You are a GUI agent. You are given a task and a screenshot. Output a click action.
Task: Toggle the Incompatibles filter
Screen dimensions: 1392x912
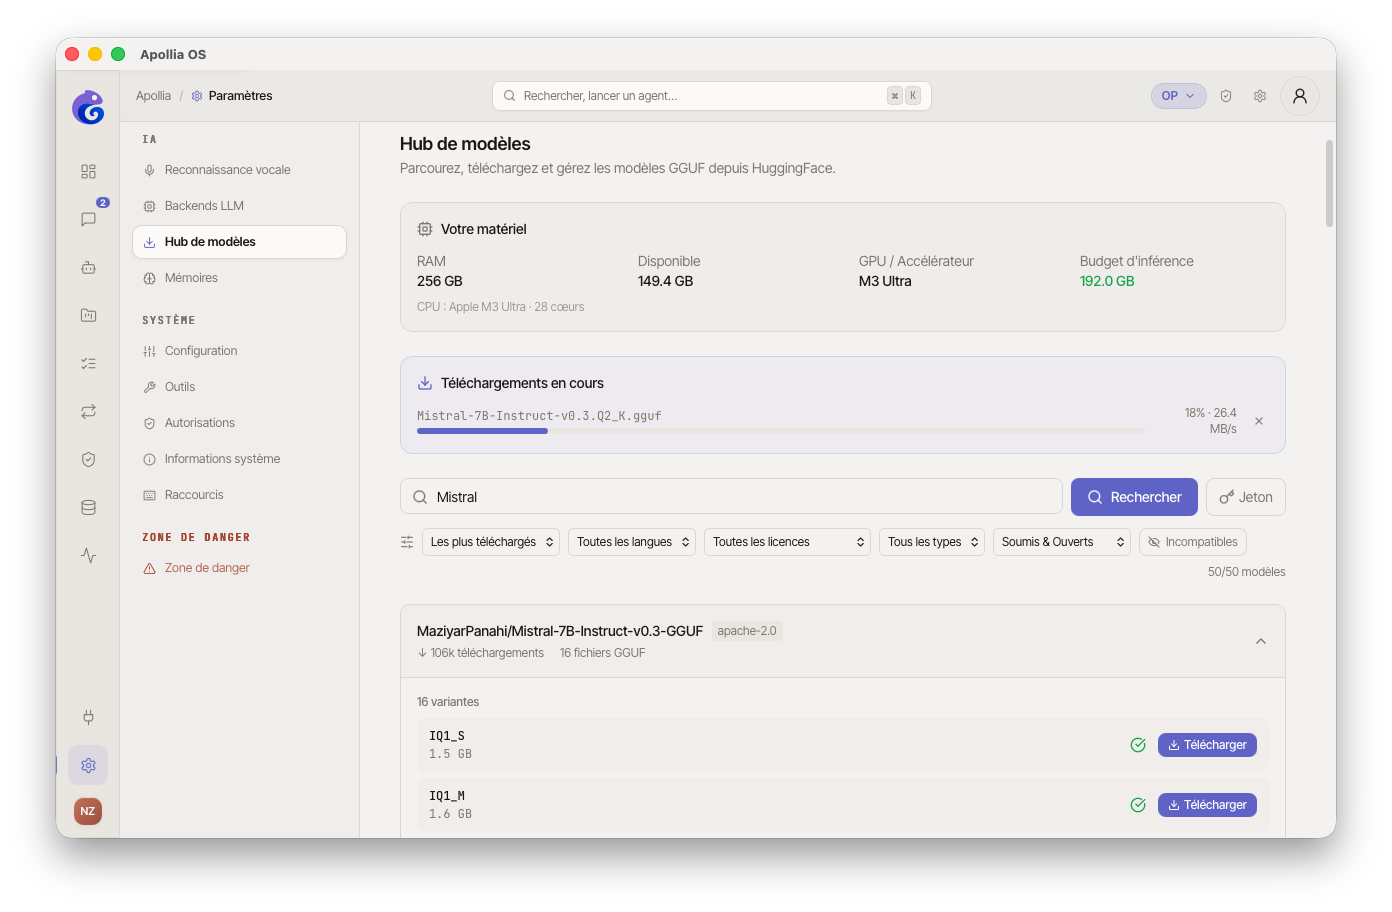coord(1193,542)
